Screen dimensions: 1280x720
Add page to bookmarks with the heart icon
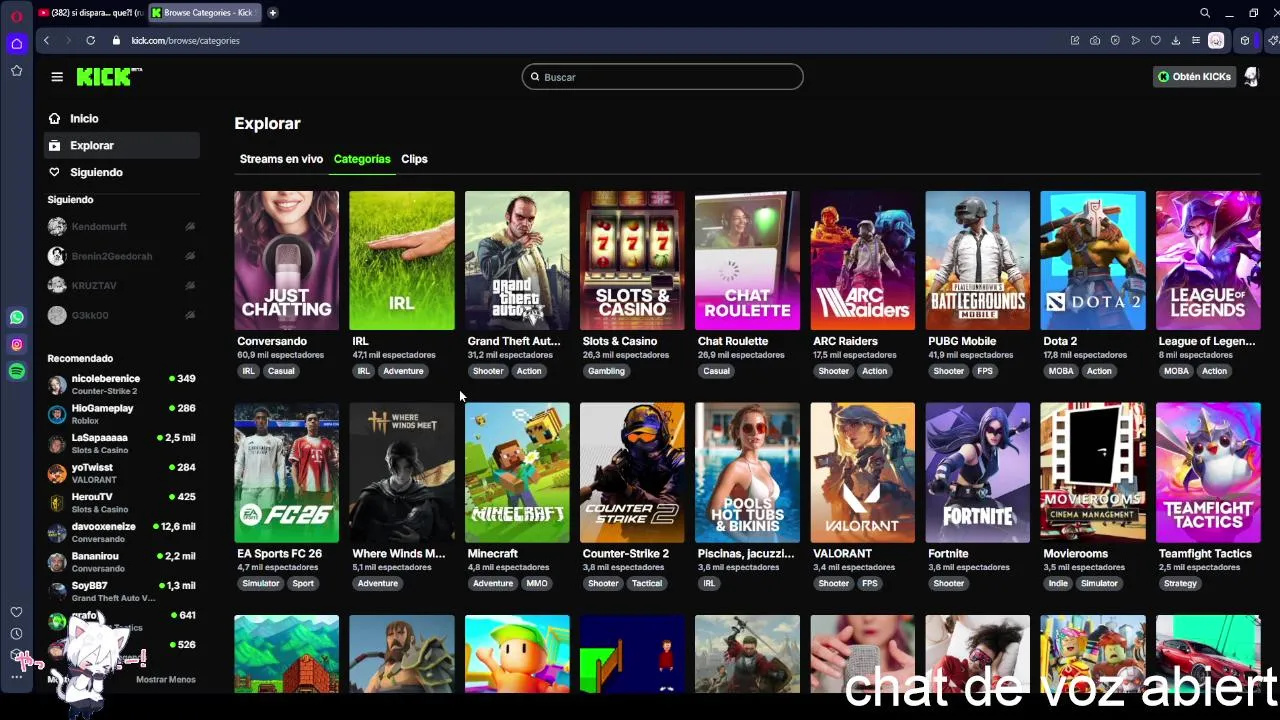[1155, 41]
